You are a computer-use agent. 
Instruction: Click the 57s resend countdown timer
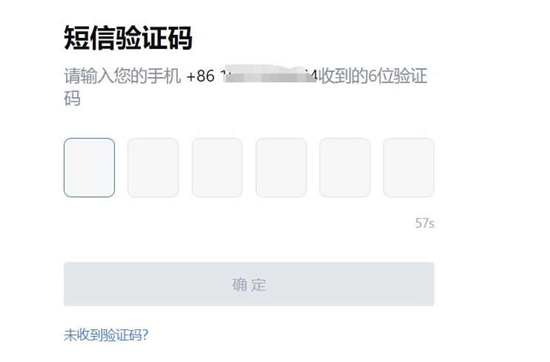pos(425,223)
